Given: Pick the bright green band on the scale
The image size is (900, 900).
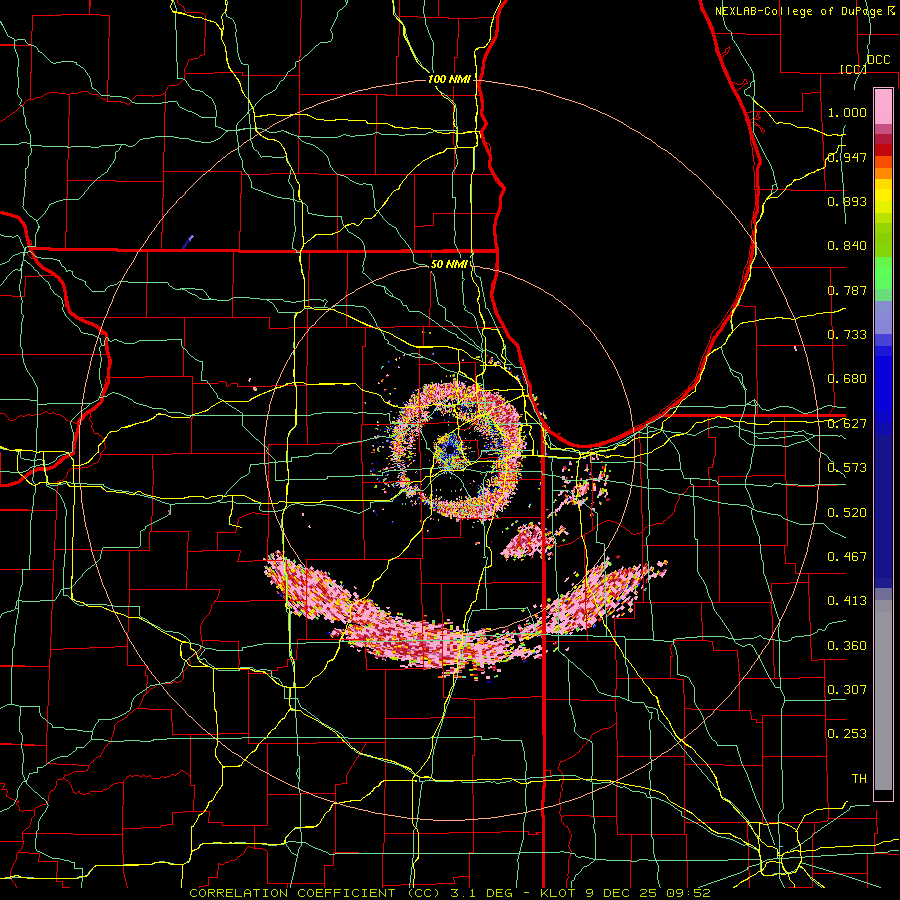Looking at the screenshot, I should pos(883,273).
